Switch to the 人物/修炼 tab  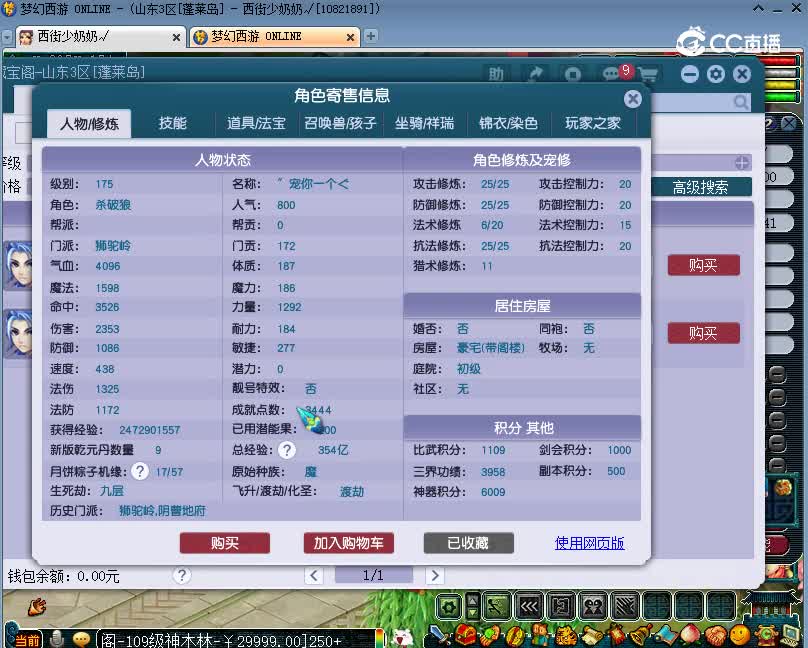pos(89,124)
